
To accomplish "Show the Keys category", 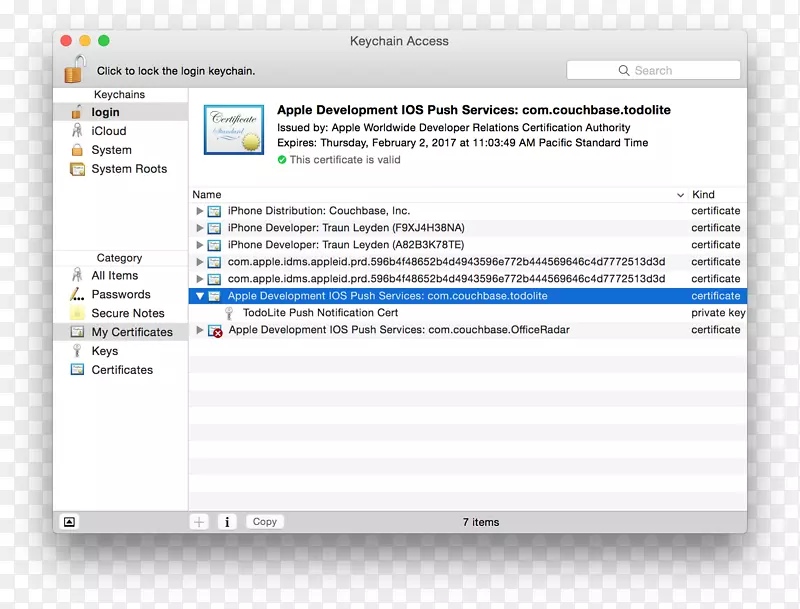I will pos(104,351).
